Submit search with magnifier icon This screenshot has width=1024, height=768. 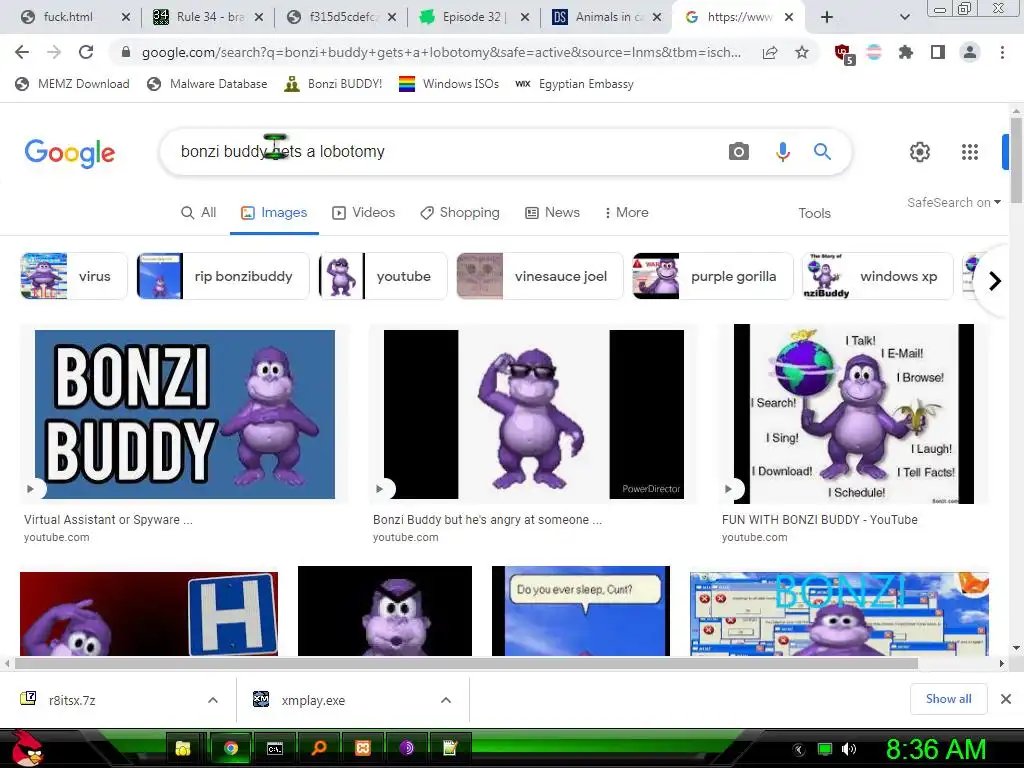coord(822,152)
